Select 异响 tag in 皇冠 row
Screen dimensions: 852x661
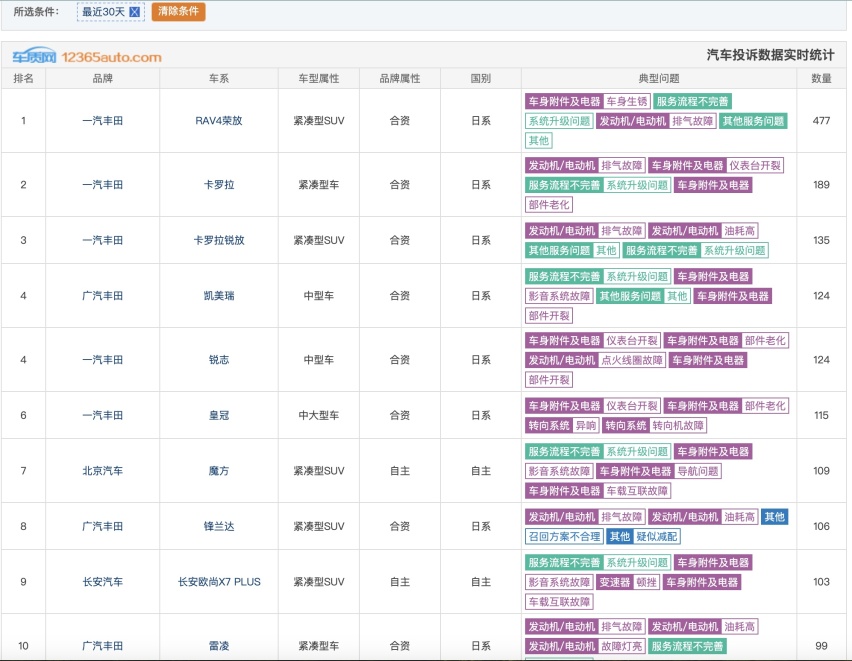click(x=586, y=425)
